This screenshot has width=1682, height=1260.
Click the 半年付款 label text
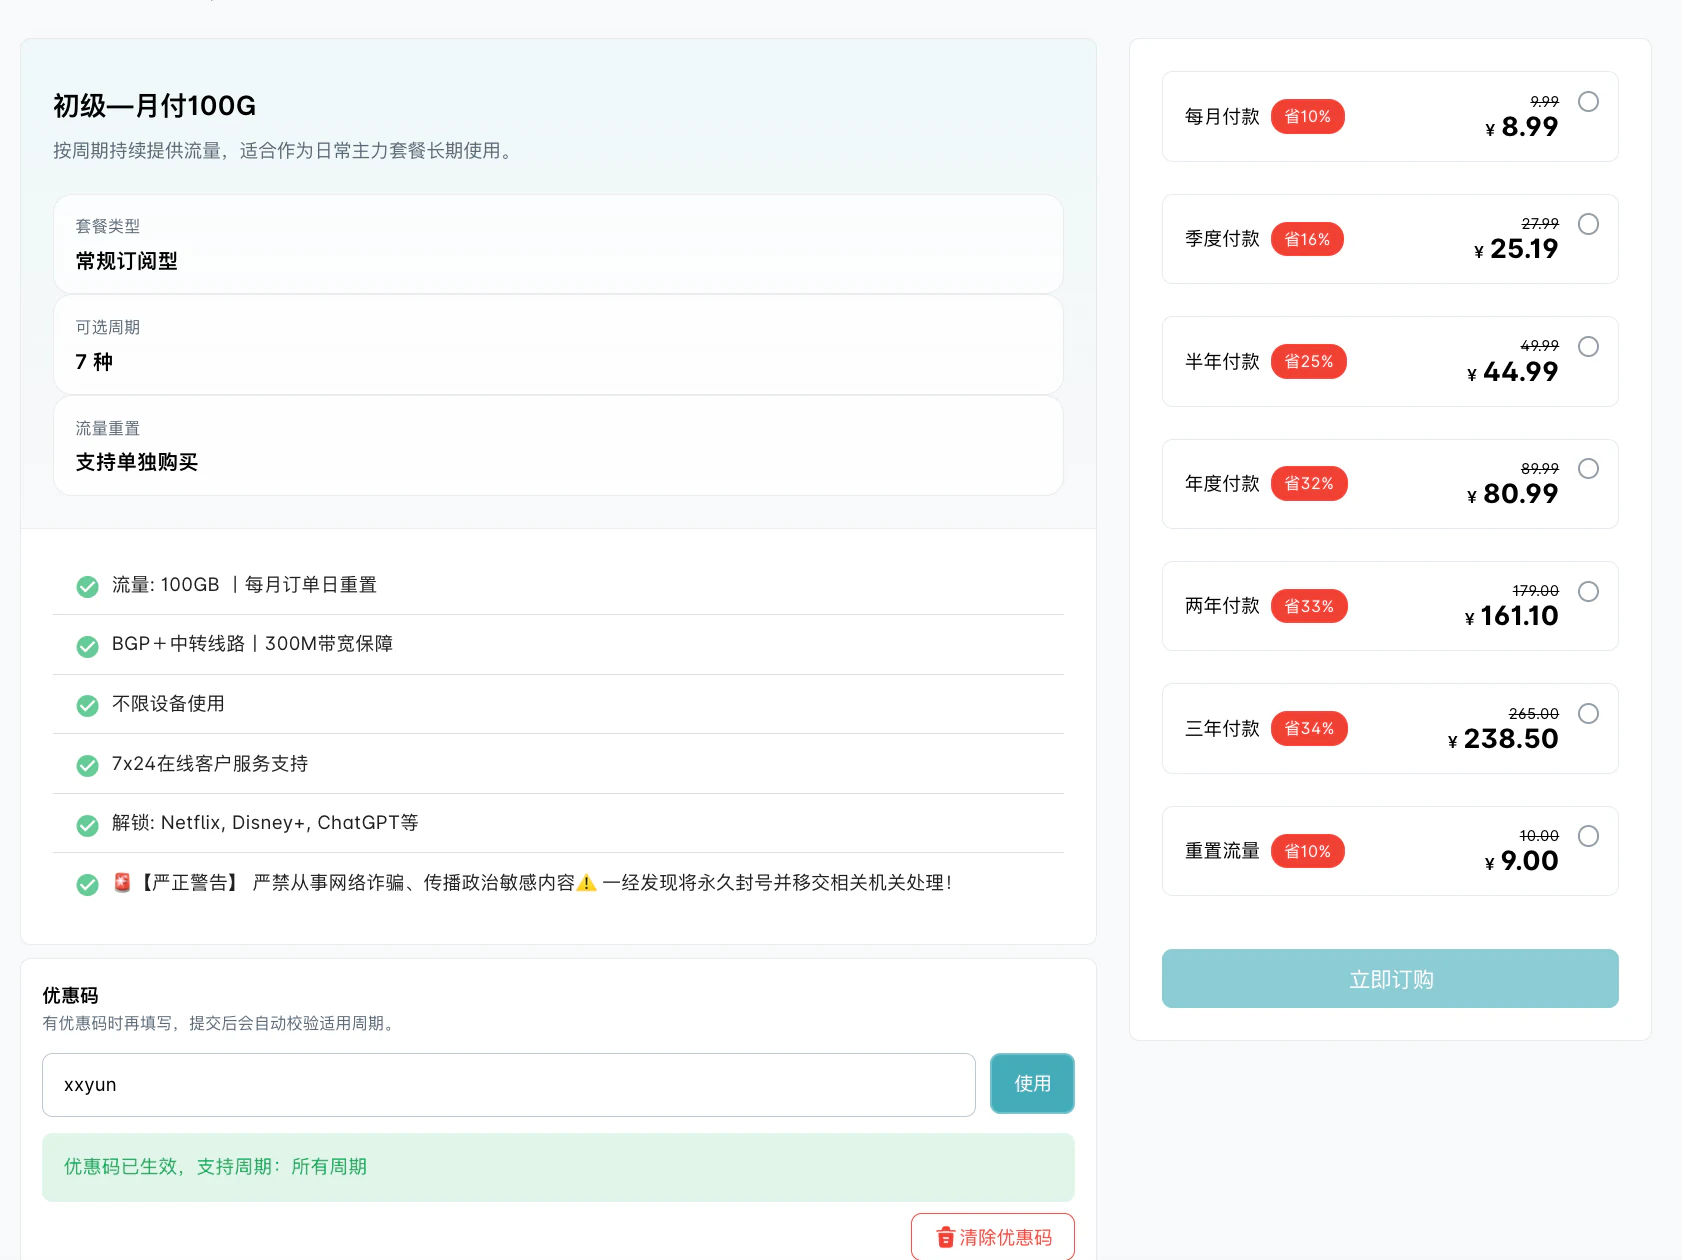coord(1222,362)
